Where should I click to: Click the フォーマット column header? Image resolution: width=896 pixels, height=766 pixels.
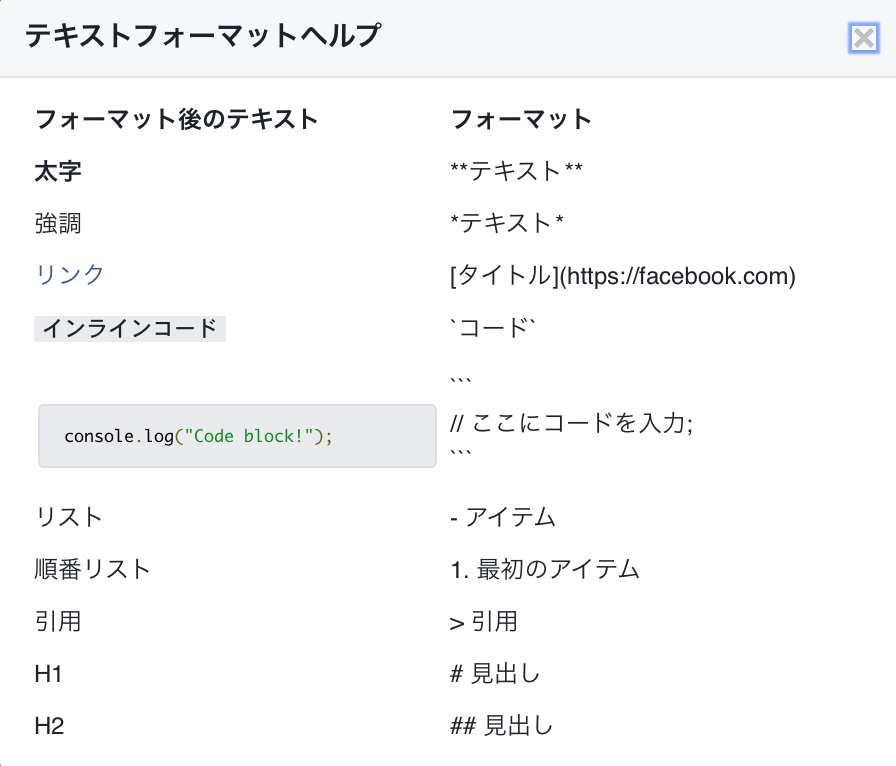coord(521,120)
